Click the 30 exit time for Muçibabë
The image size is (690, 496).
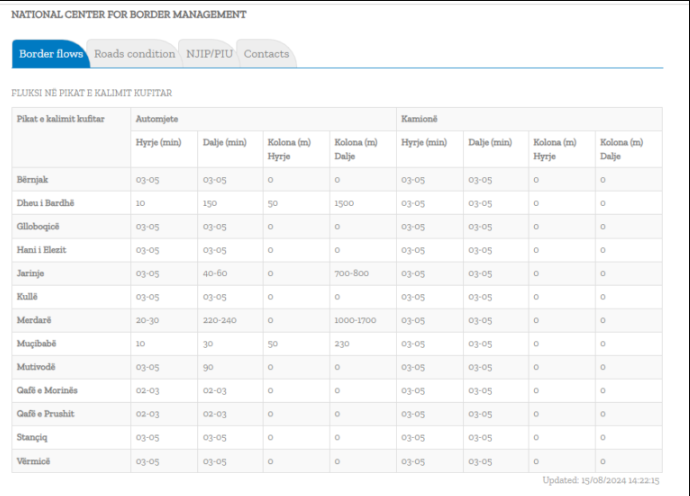coord(208,344)
